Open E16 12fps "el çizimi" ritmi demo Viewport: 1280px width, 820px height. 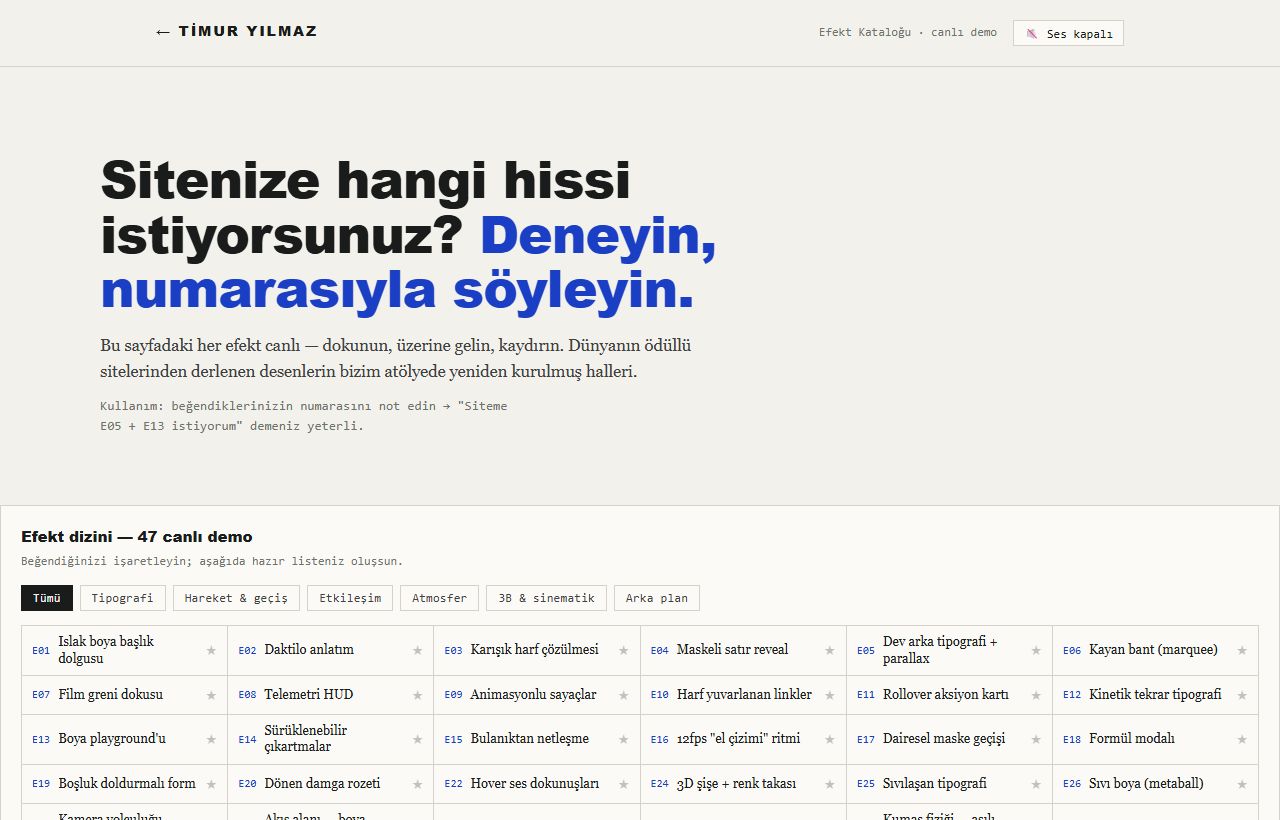725,739
